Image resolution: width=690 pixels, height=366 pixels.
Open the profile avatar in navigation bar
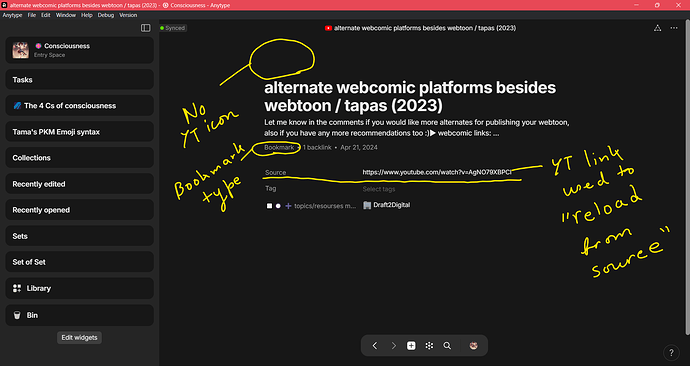tap(473, 346)
